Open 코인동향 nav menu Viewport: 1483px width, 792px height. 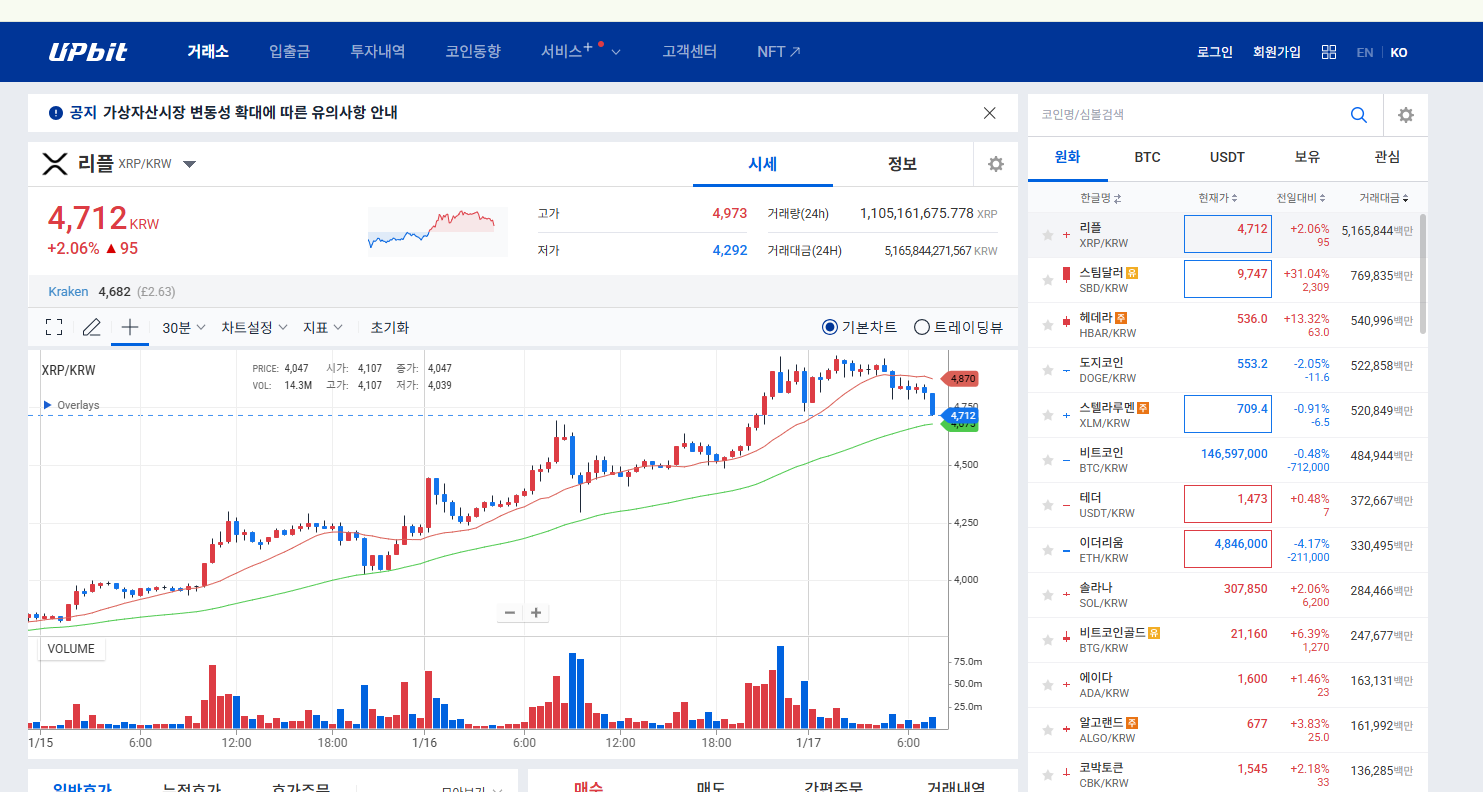click(x=473, y=52)
